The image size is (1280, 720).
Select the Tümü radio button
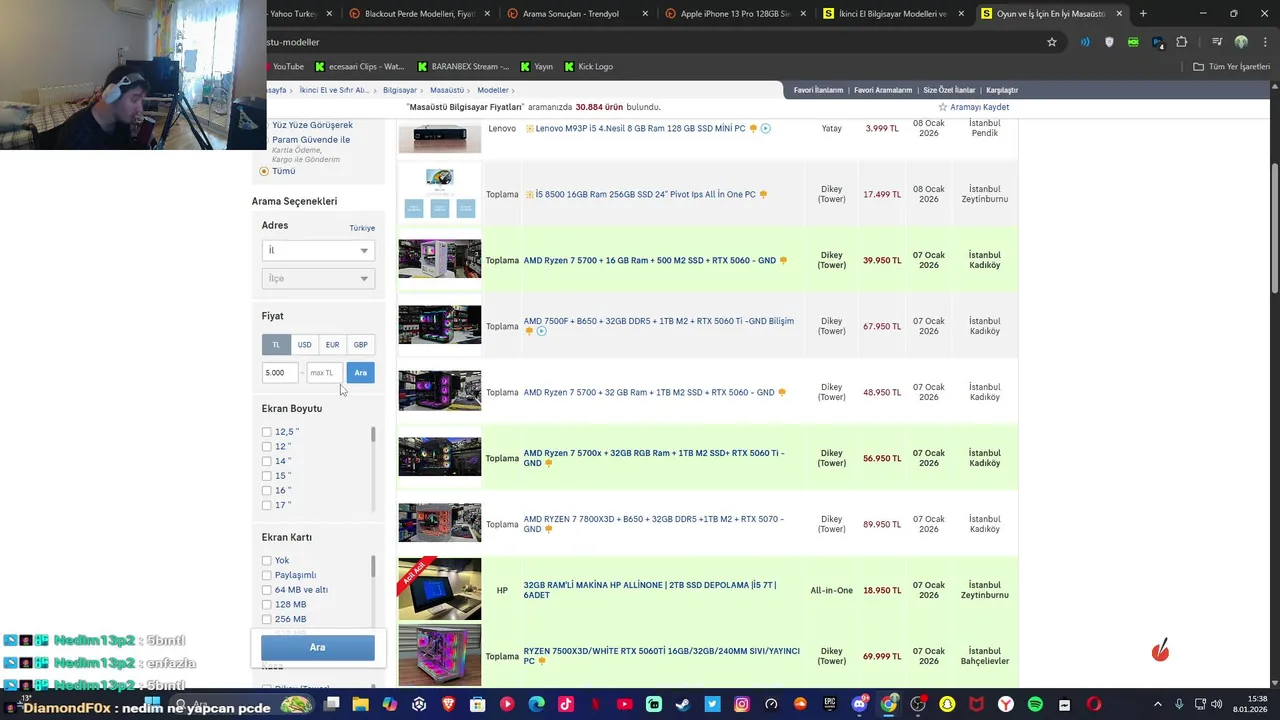(264, 171)
